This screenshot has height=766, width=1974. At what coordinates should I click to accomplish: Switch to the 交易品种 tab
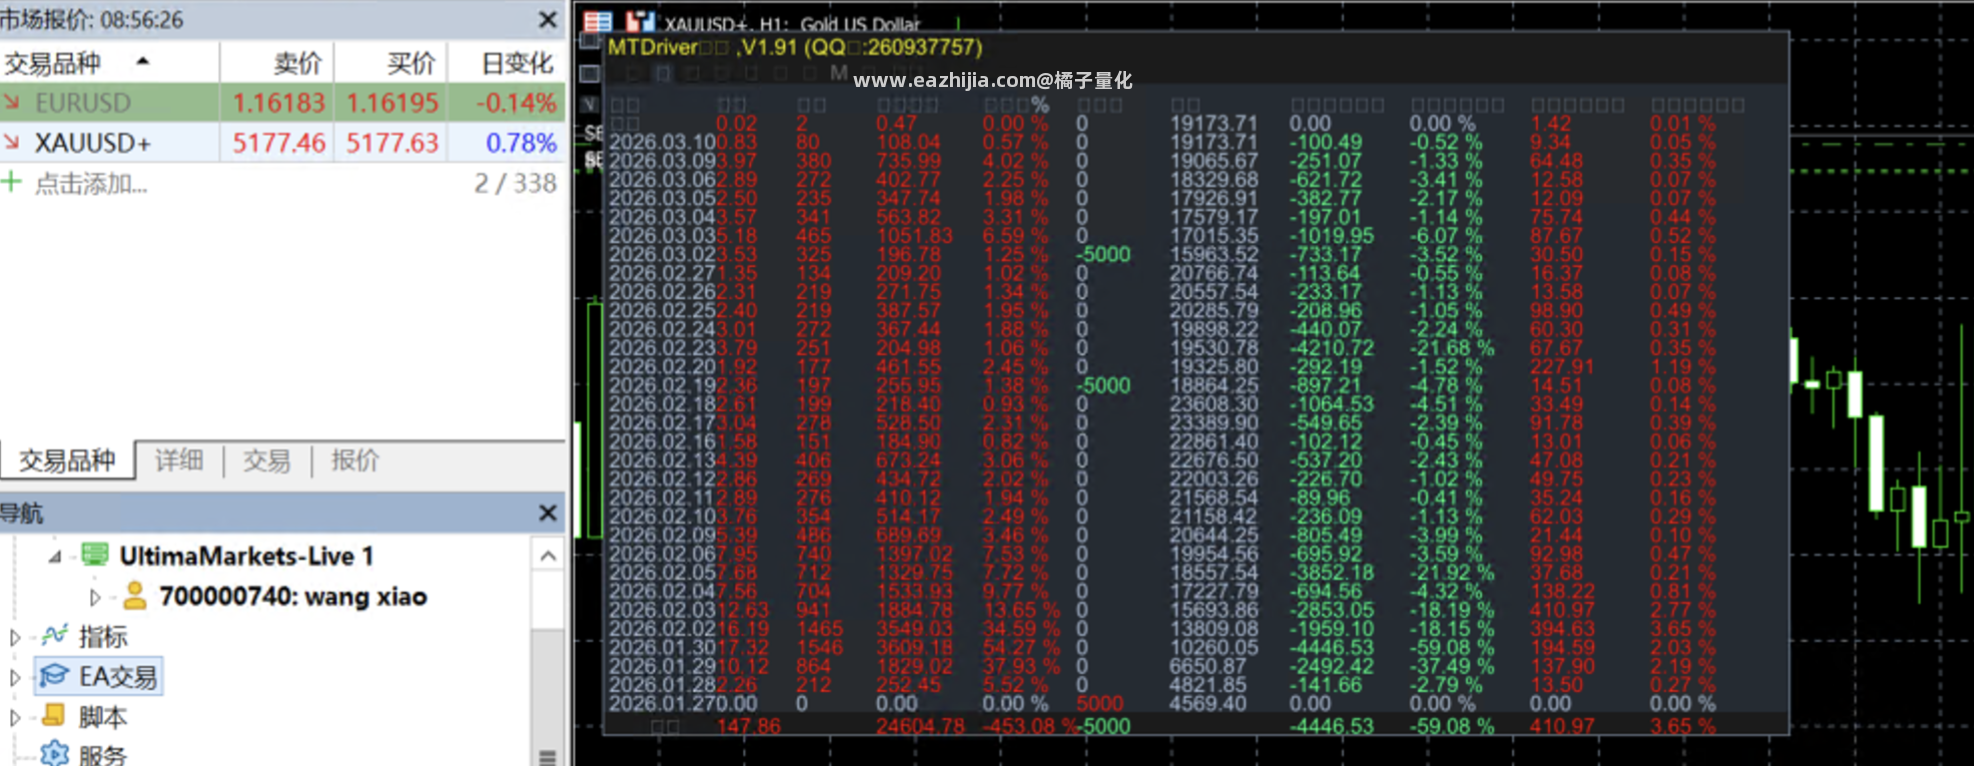click(67, 460)
